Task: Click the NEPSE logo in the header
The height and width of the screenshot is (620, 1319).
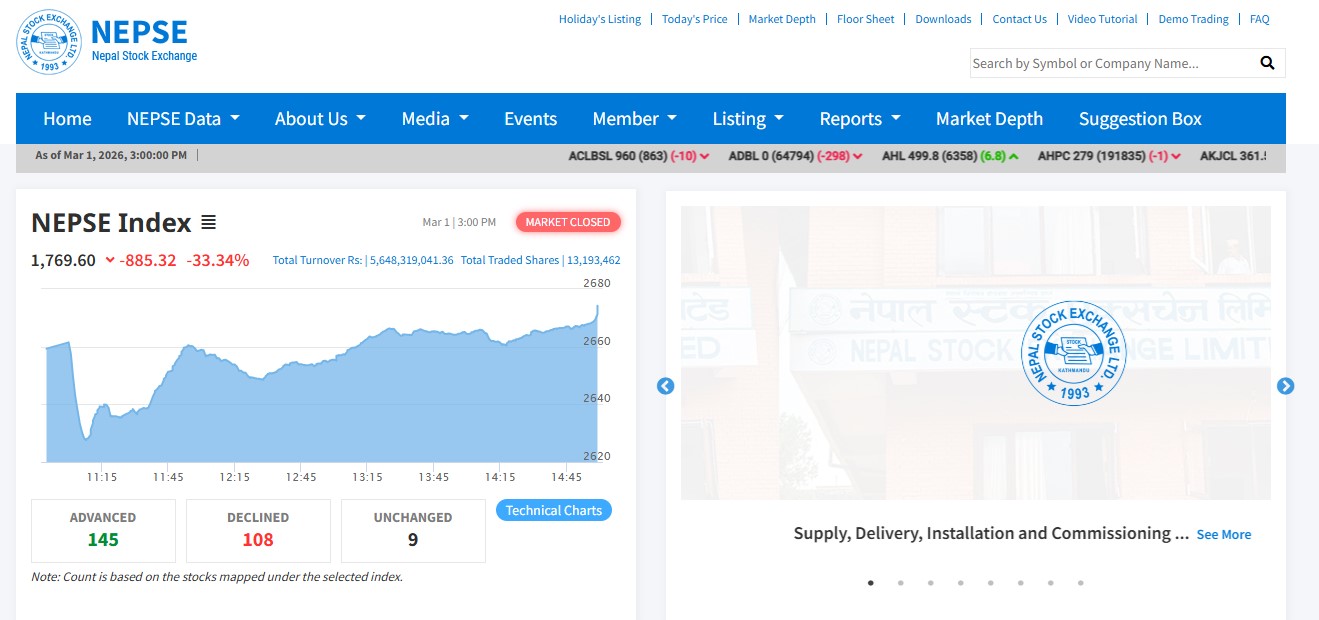Action: pos(48,42)
